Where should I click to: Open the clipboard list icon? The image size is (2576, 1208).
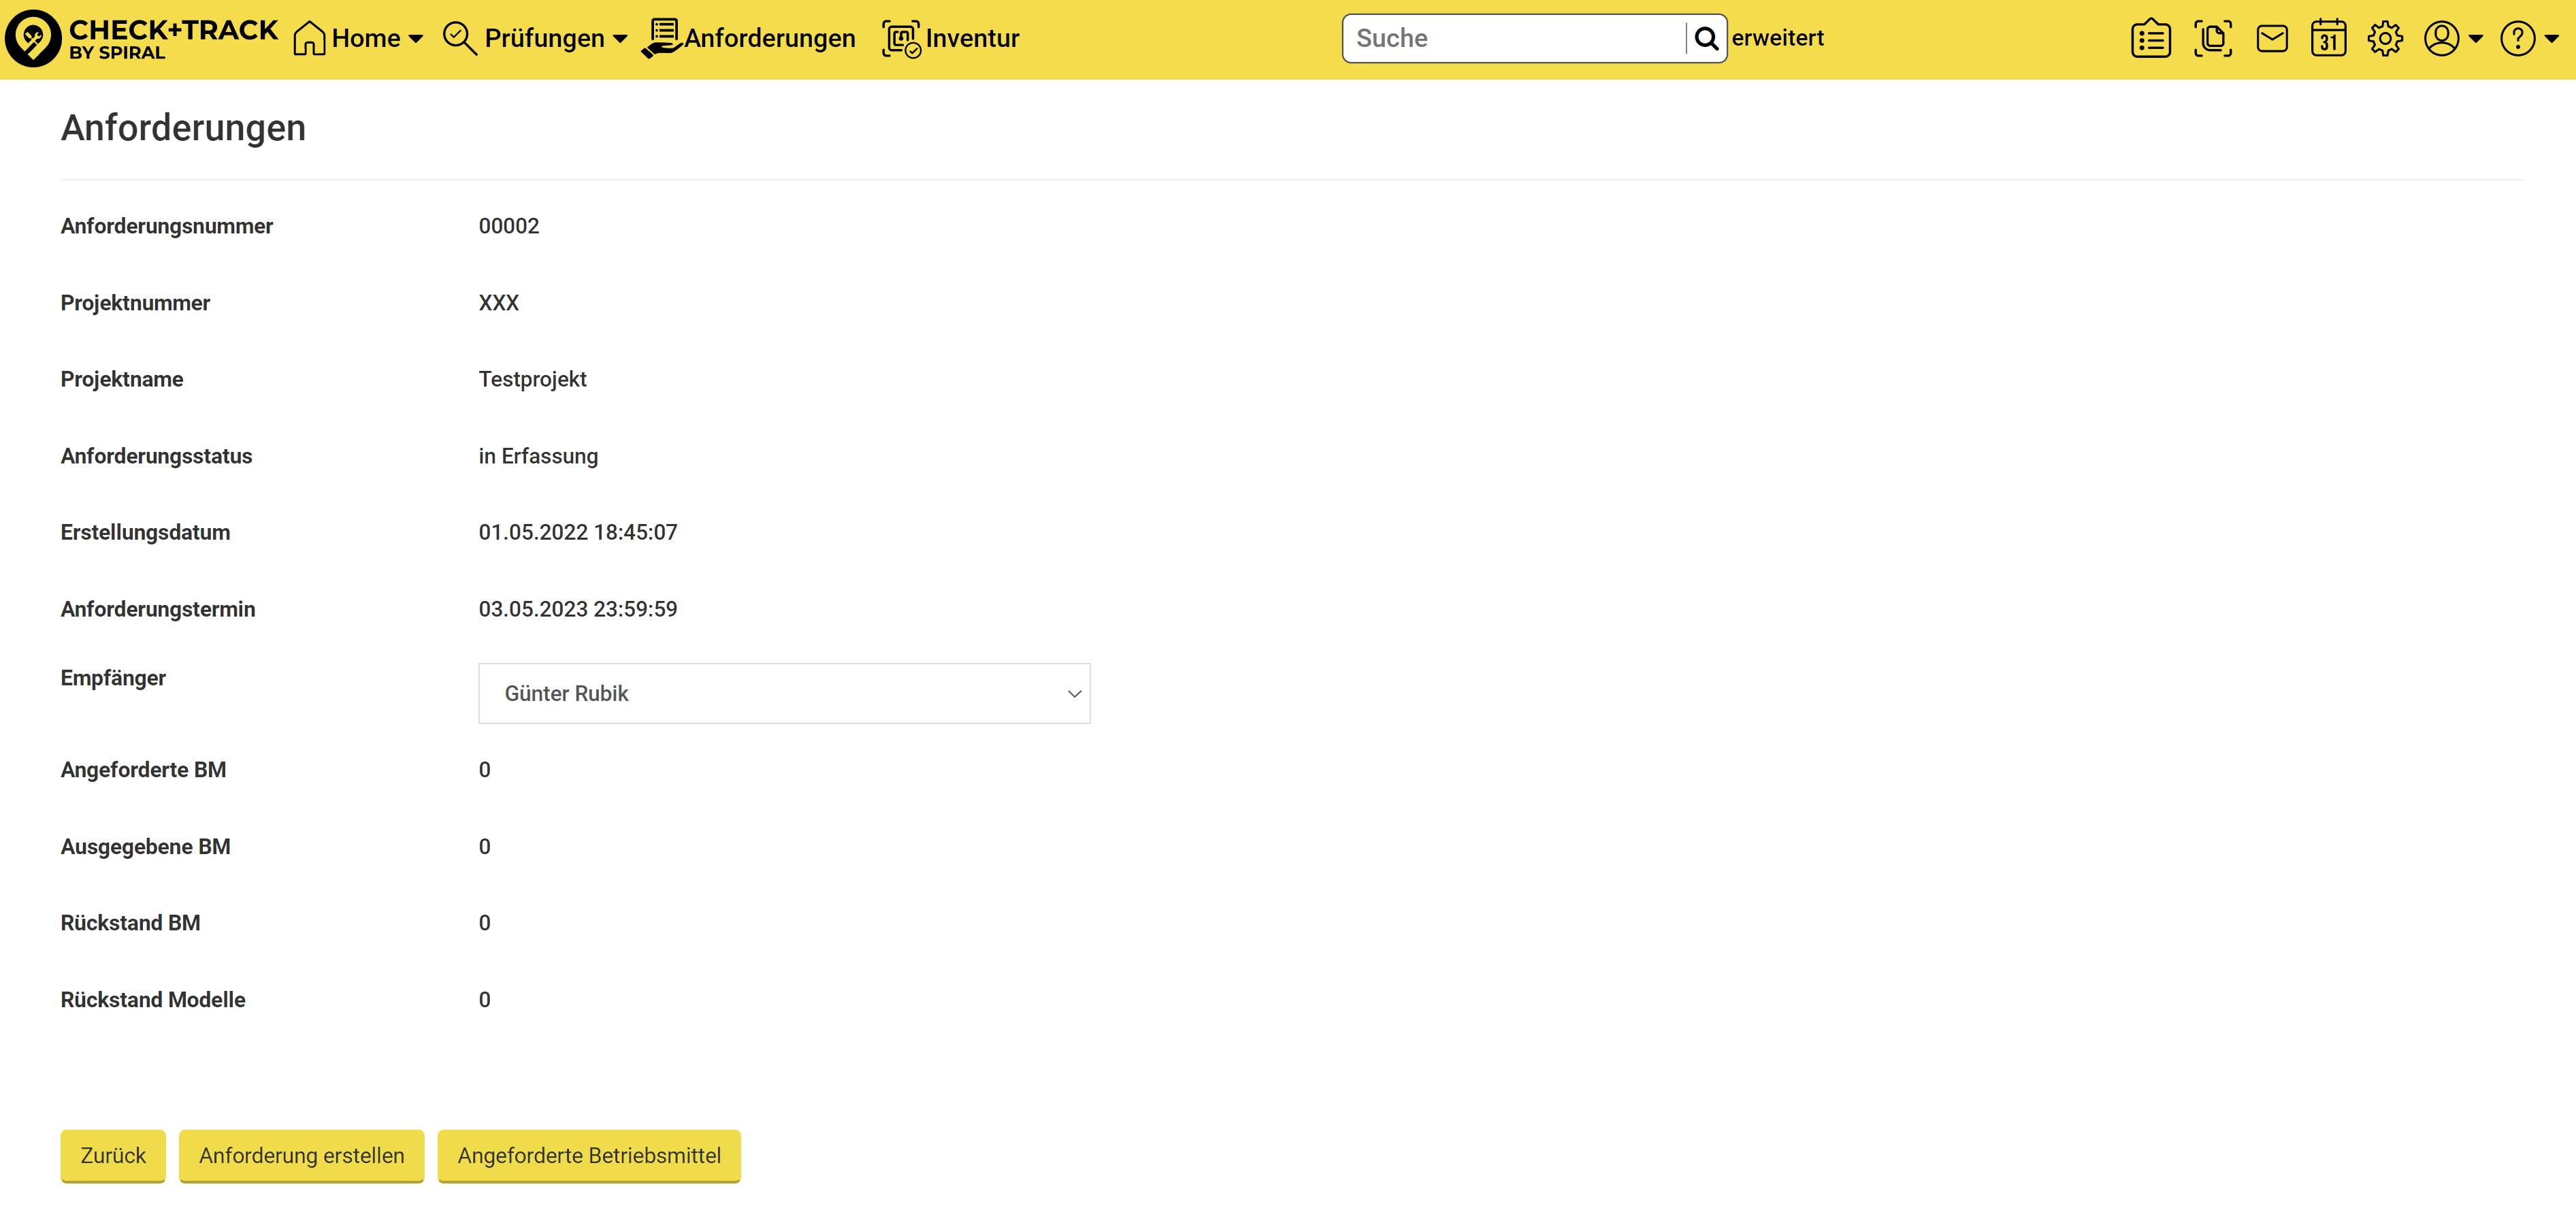point(2150,38)
